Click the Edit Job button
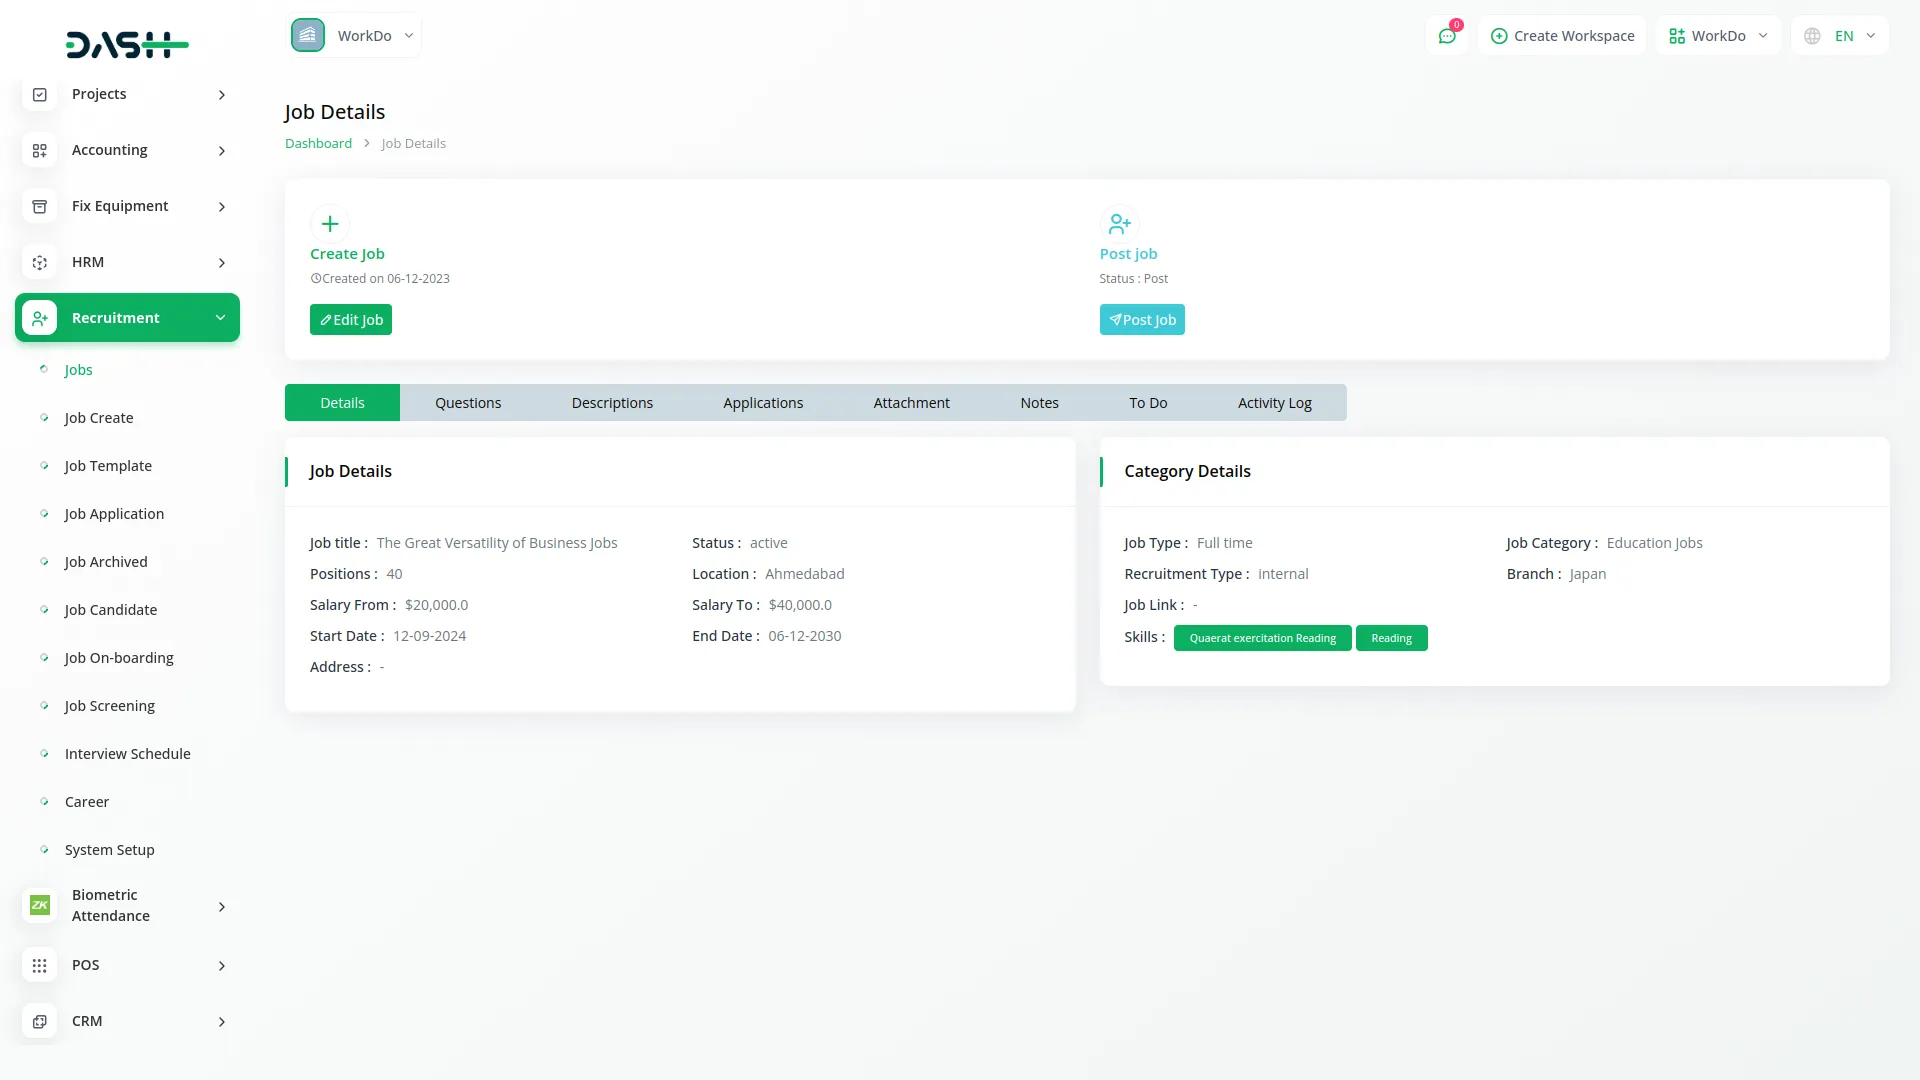 (351, 320)
